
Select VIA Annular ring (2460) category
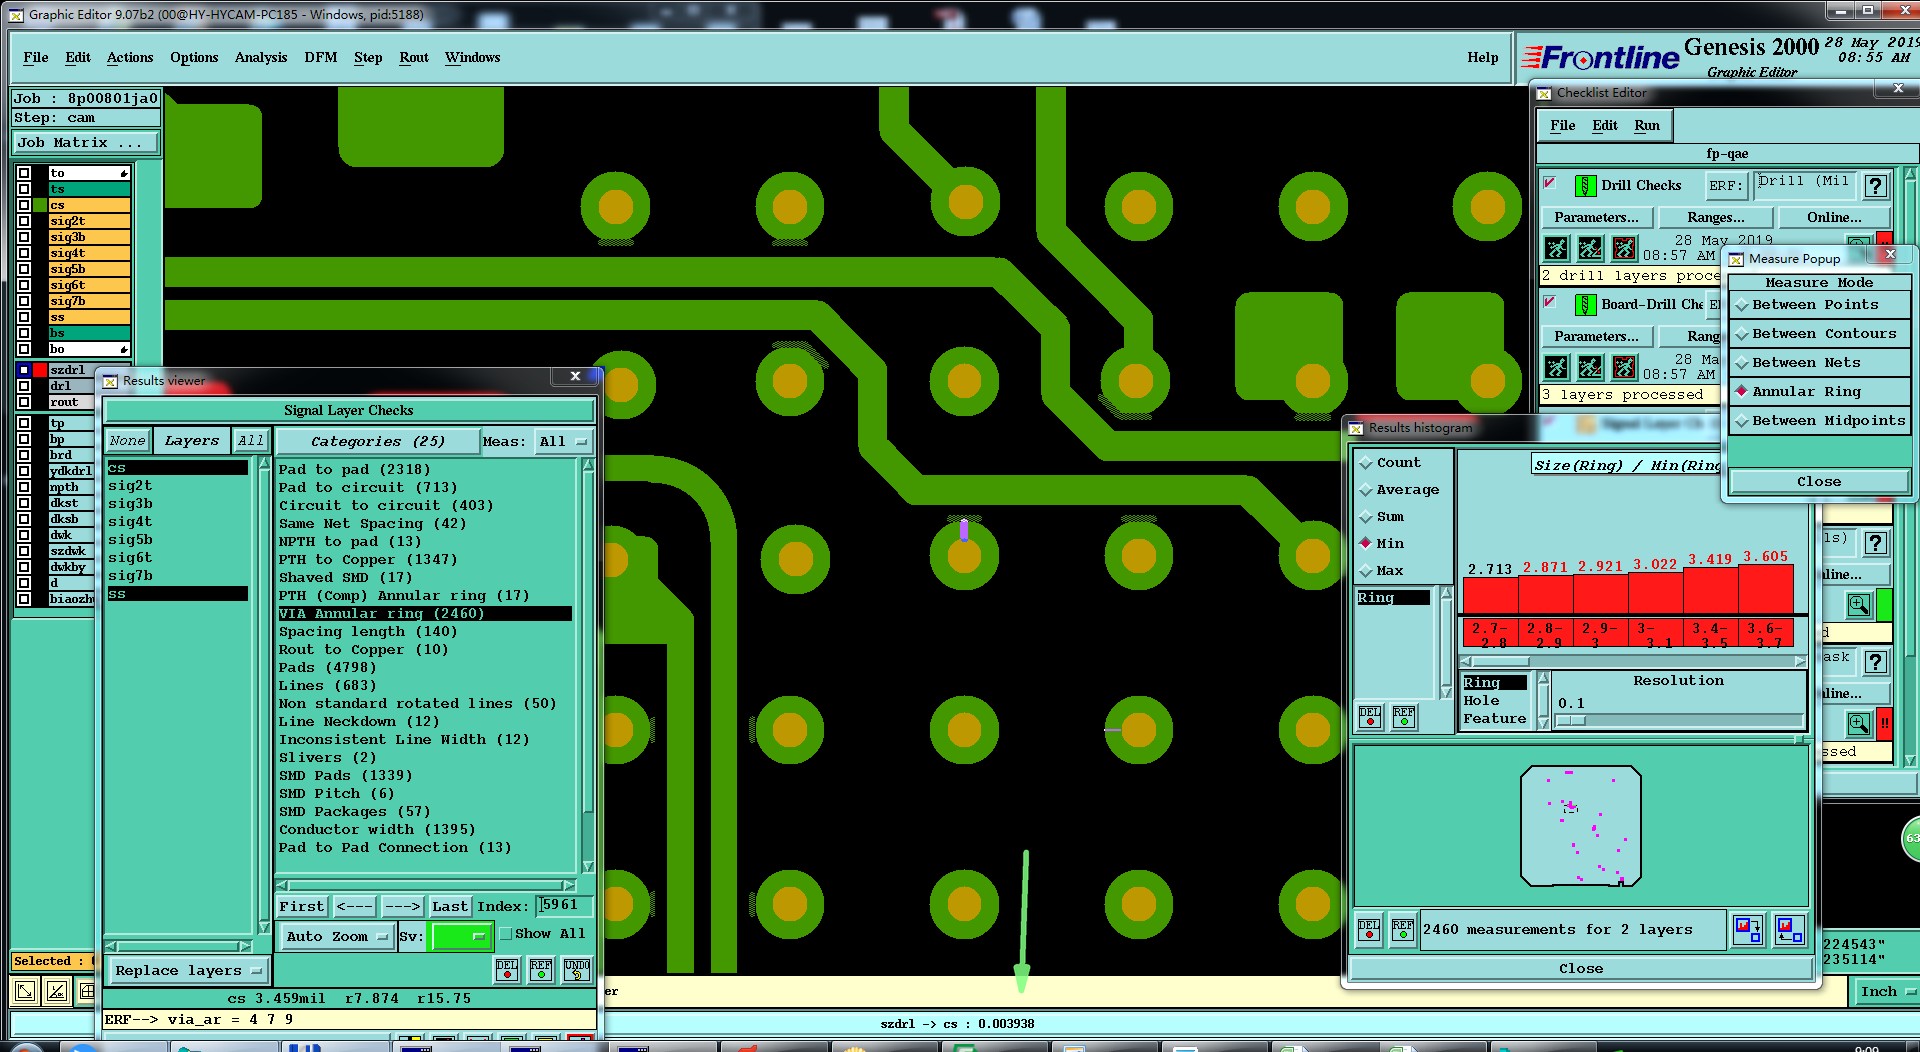coord(425,614)
